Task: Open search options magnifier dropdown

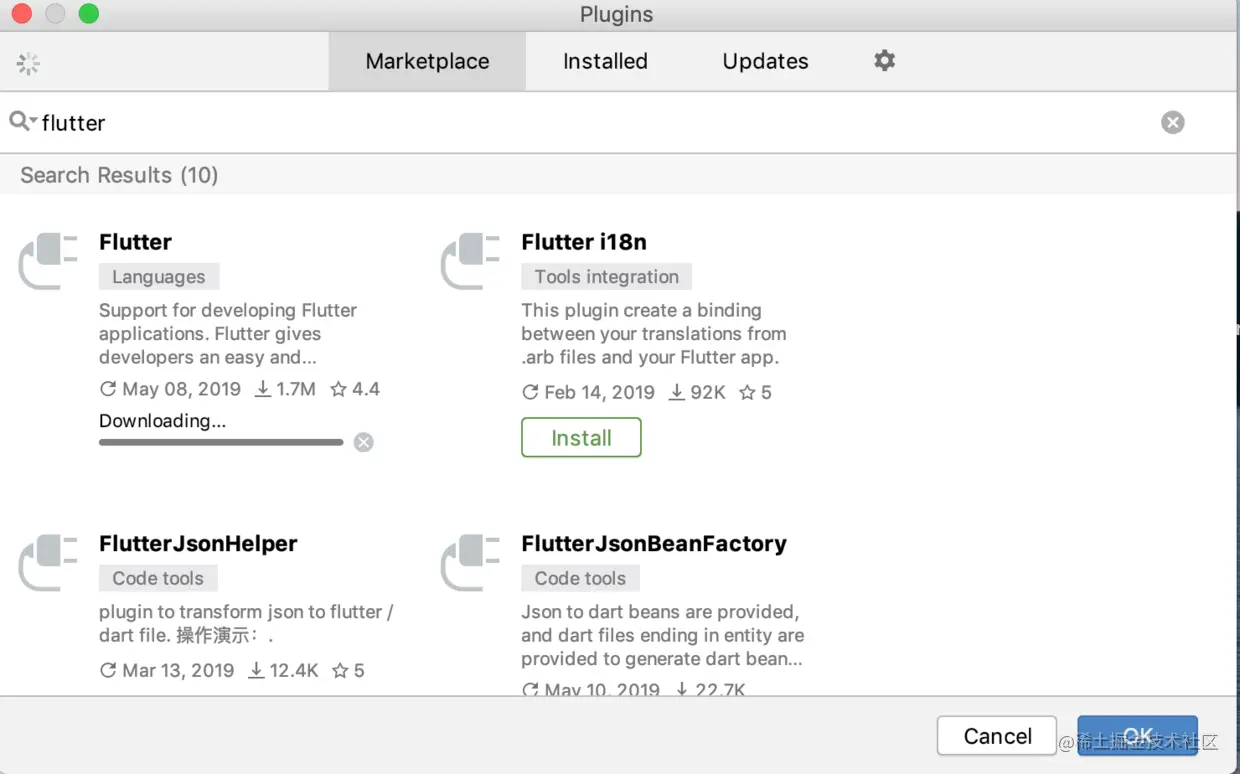Action: pos(22,122)
